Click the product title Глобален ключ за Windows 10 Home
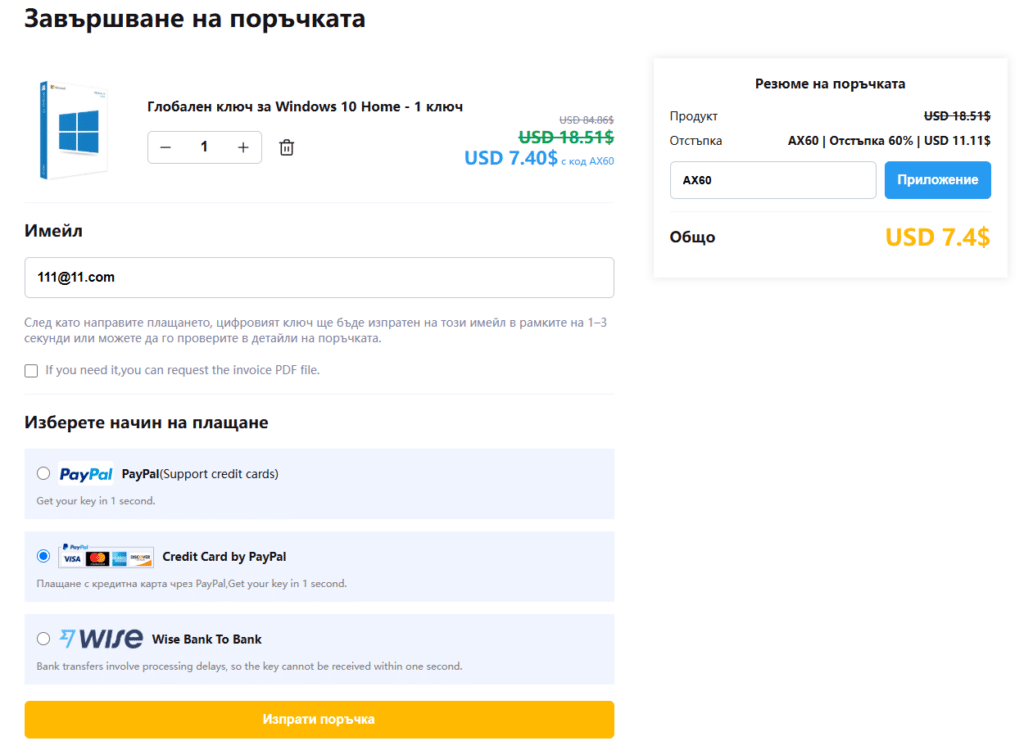The width and height of the screenshot is (1024, 750). [x=305, y=106]
